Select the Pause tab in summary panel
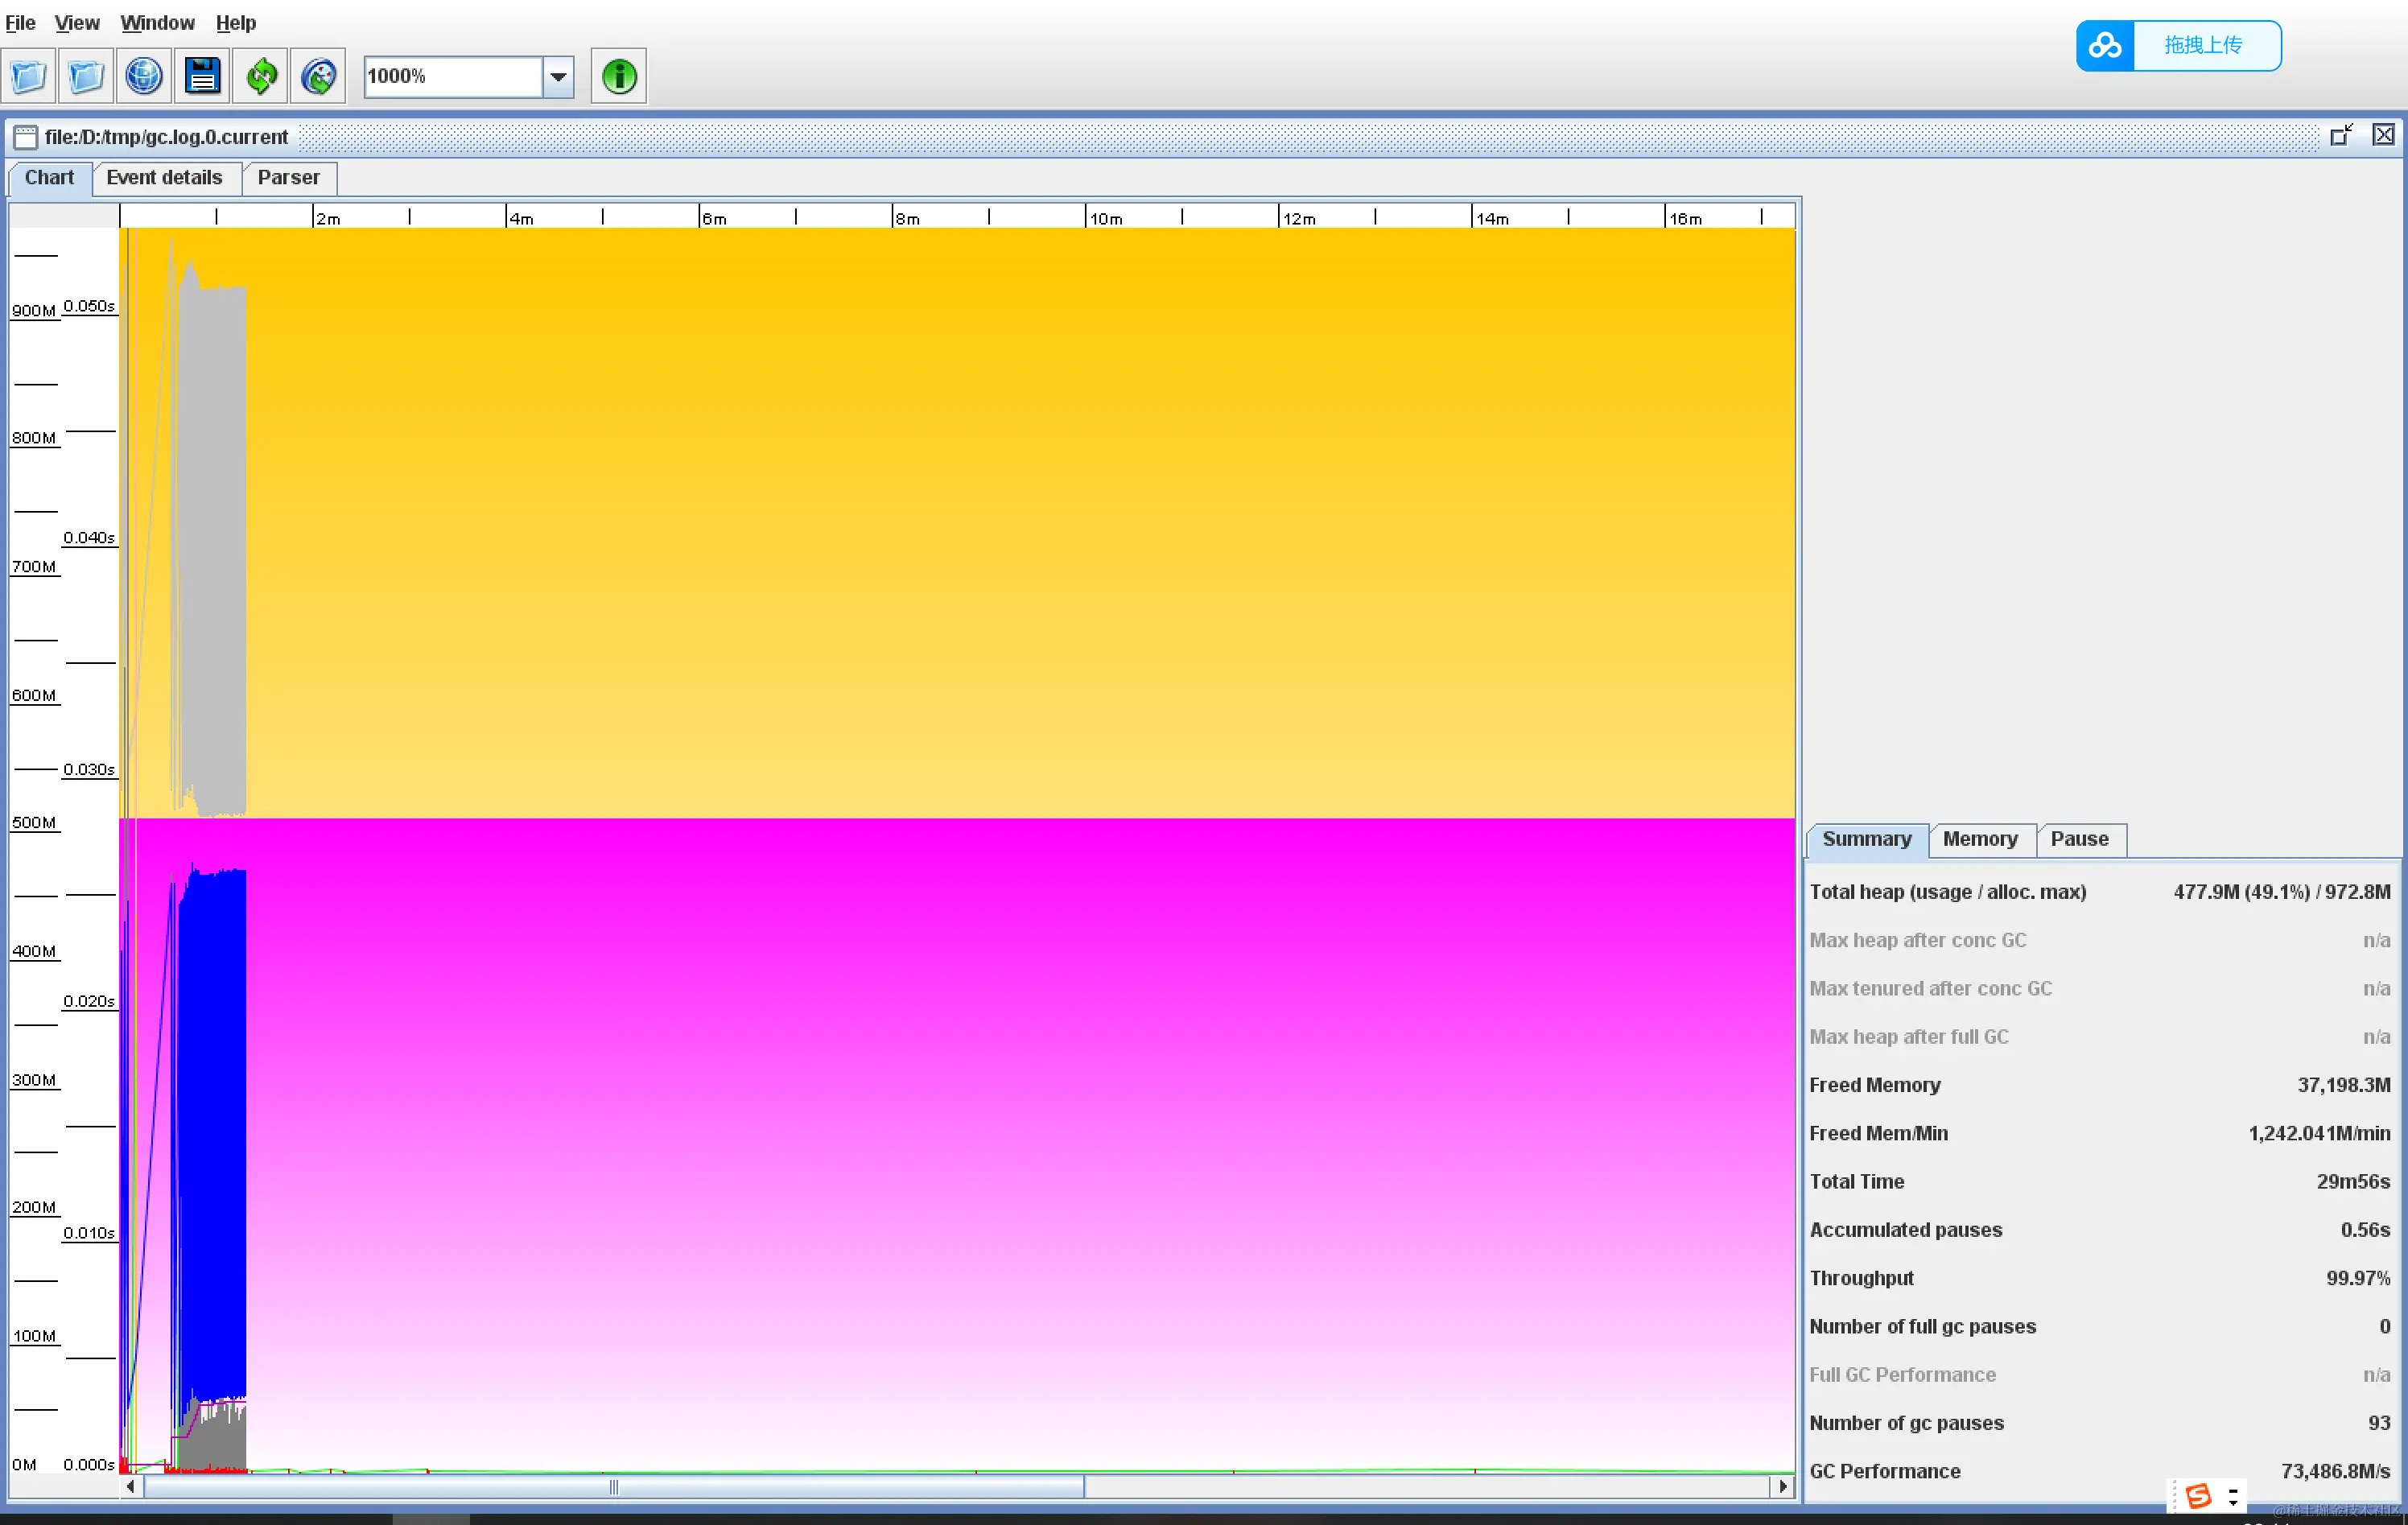2408x1525 pixels. pyautogui.click(x=2079, y=839)
